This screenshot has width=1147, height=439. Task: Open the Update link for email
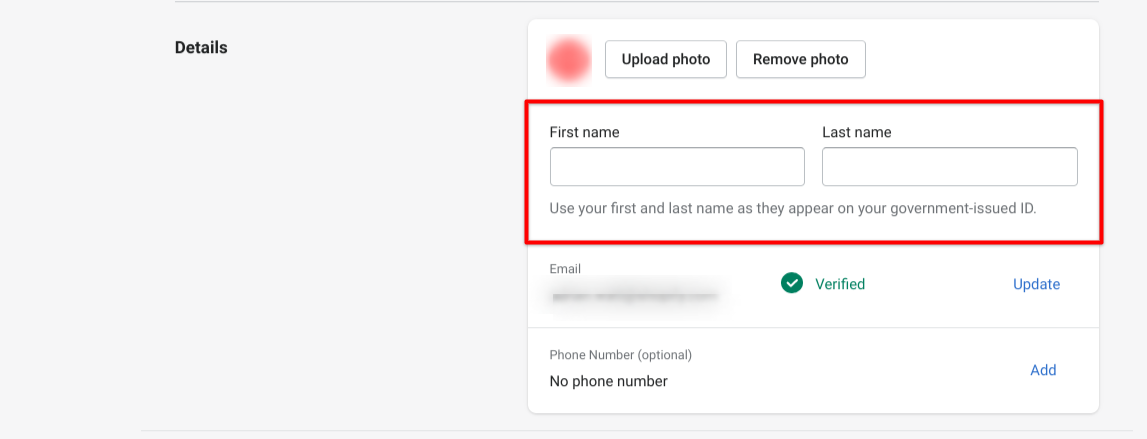(x=1036, y=284)
